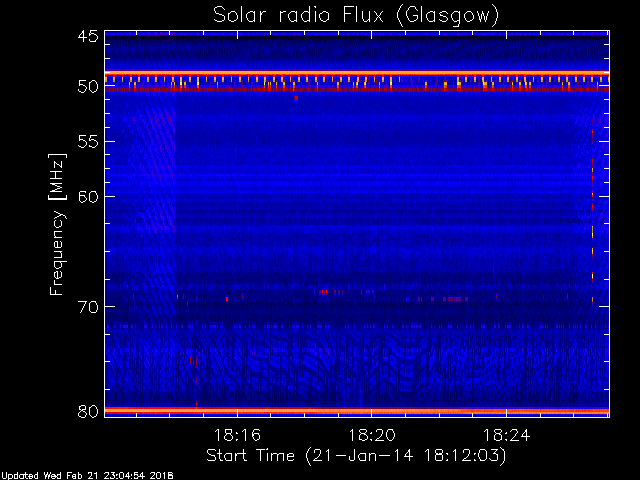Click the 45 frequency tick label

88,36
